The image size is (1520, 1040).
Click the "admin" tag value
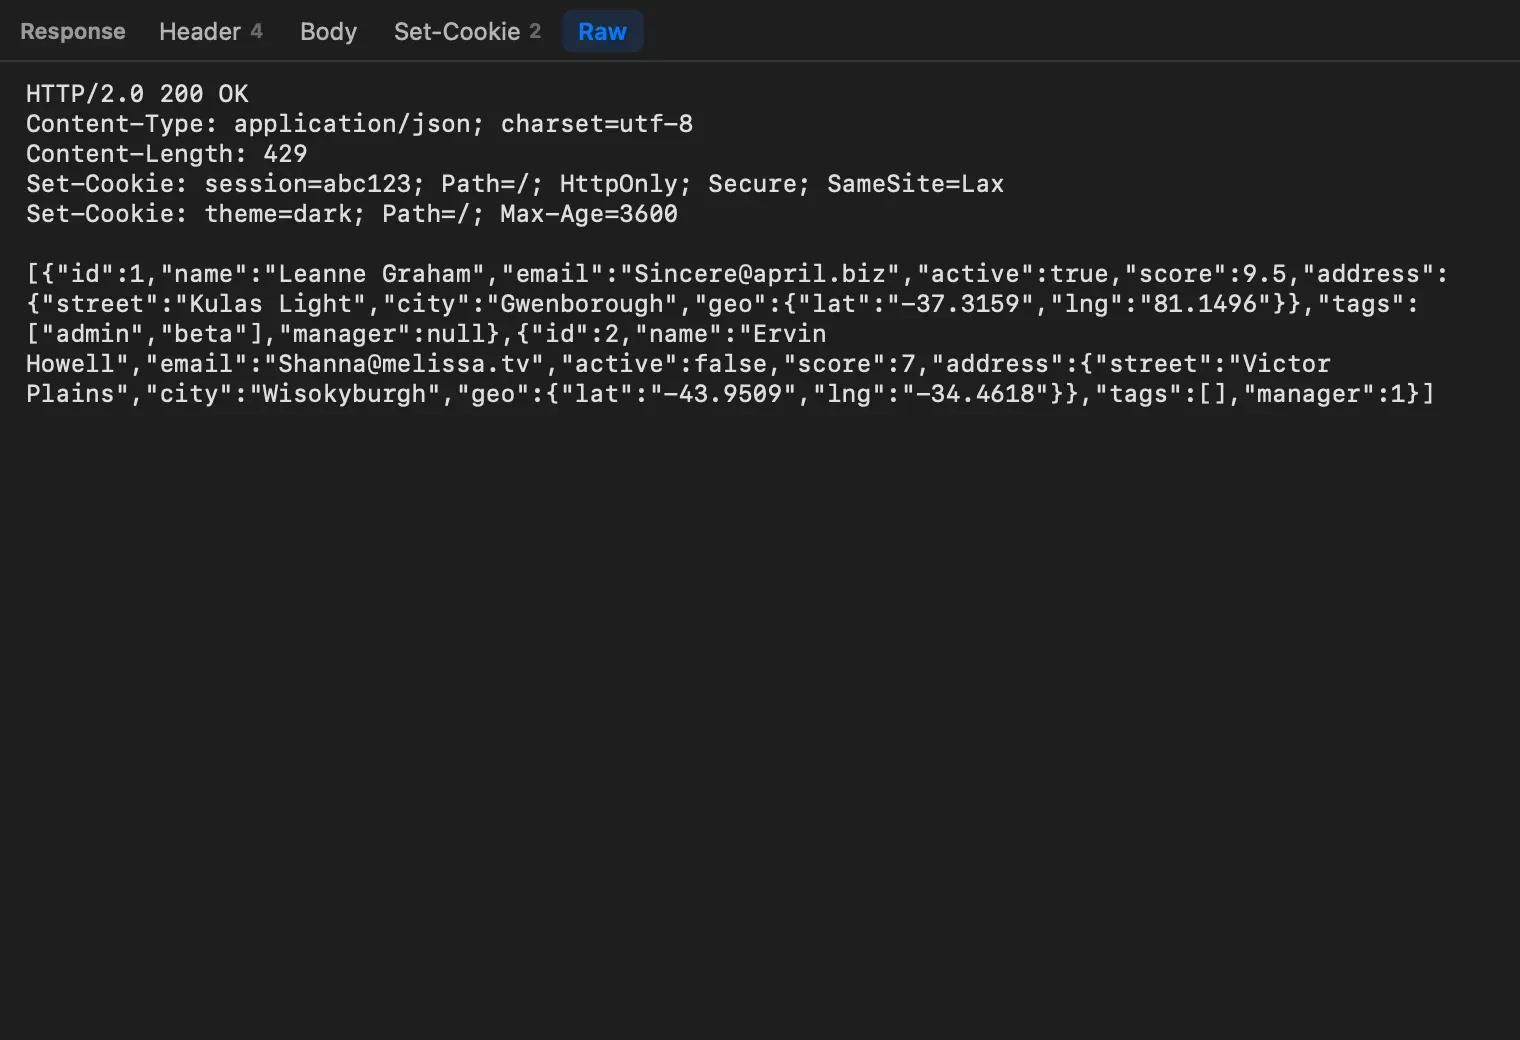[x=93, y=334]
